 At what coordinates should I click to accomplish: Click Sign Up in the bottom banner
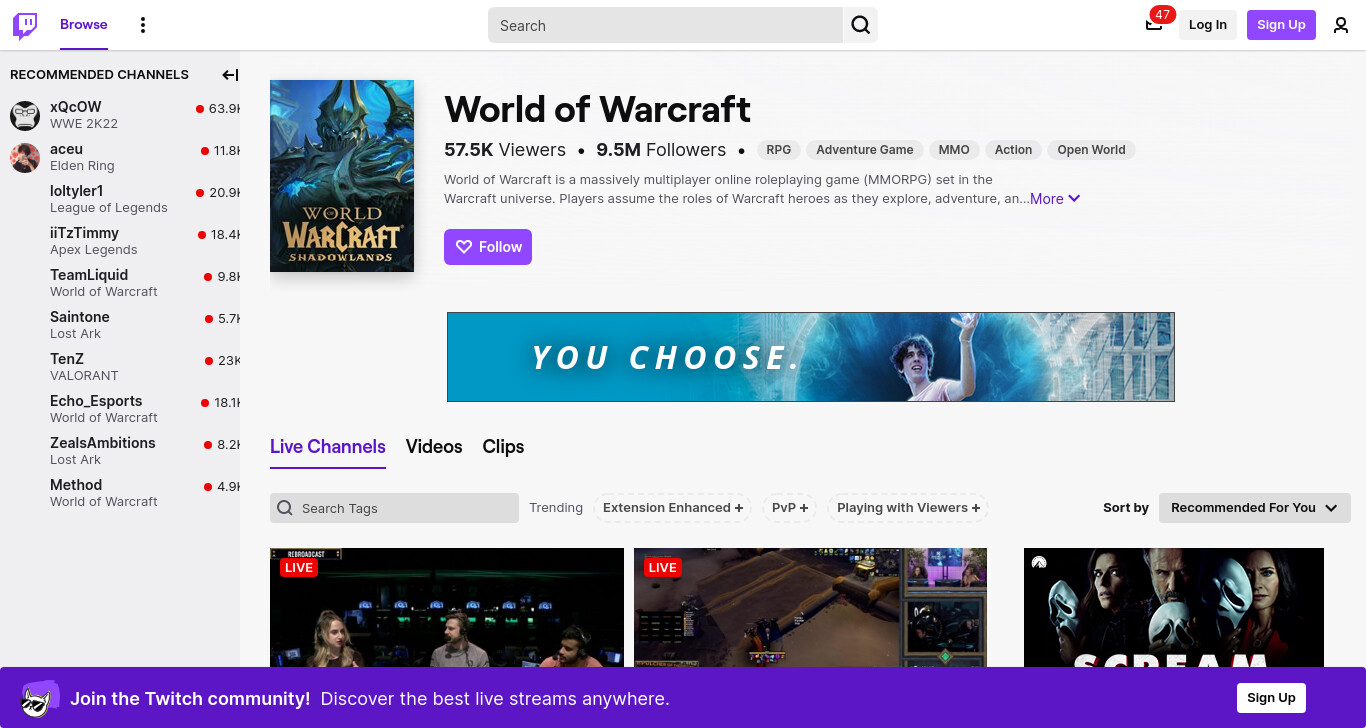(x=1271, y=698)
